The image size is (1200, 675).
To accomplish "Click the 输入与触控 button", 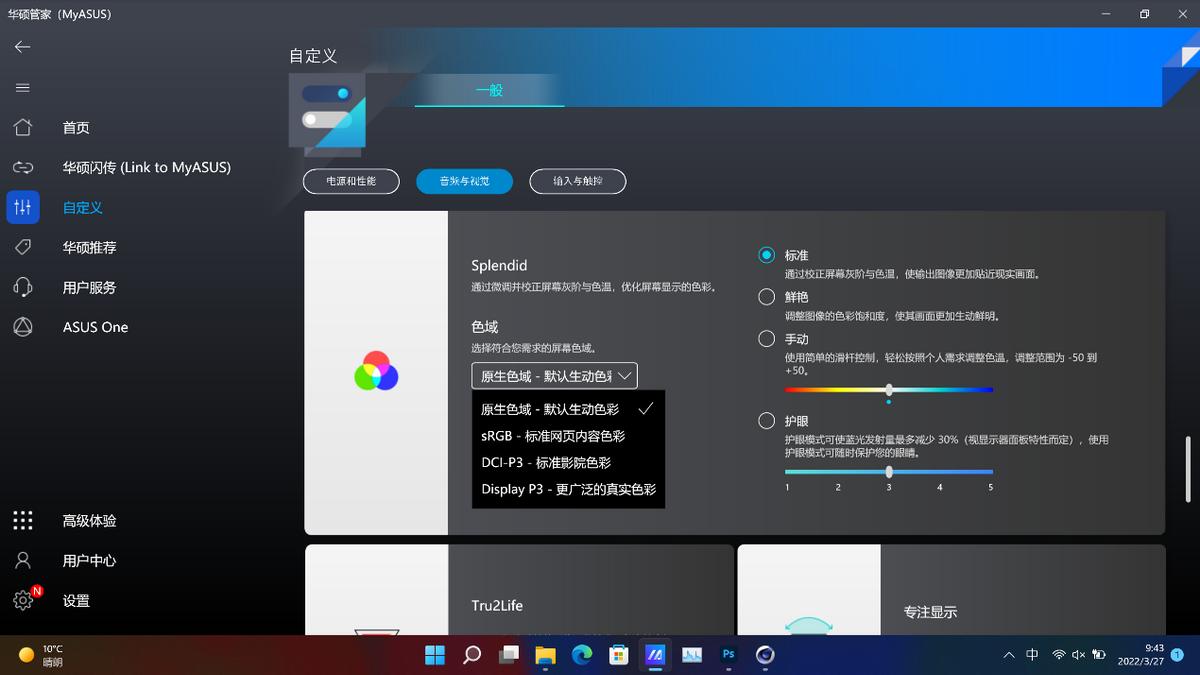I will click(576, 181).
